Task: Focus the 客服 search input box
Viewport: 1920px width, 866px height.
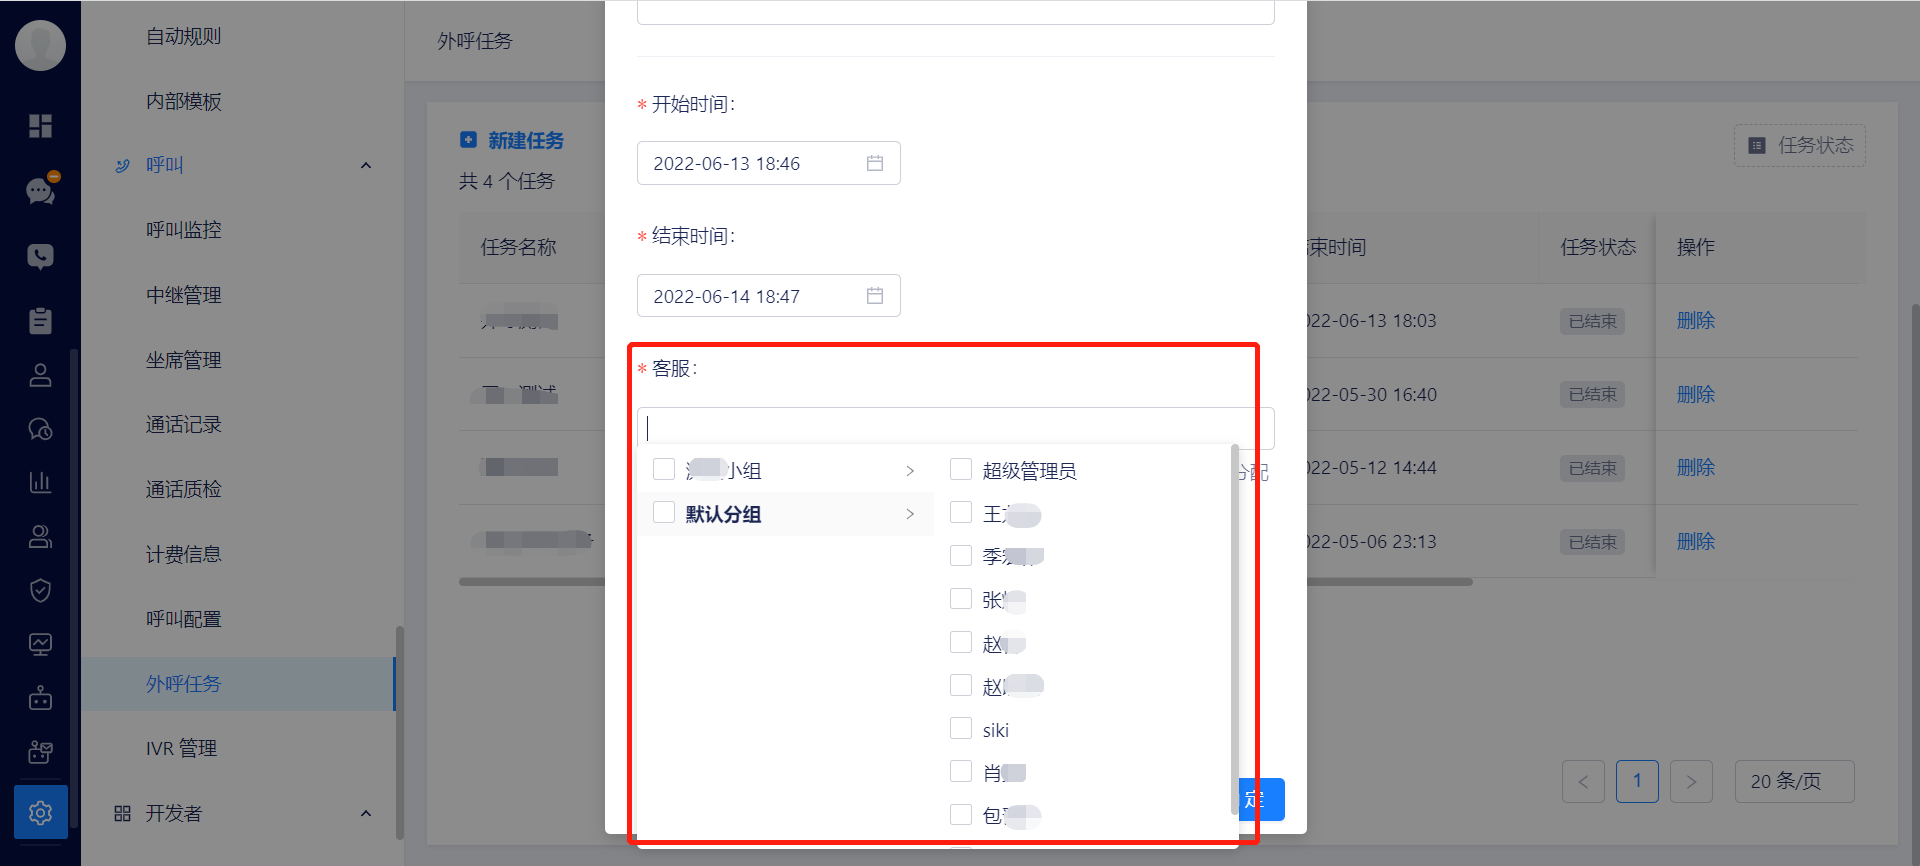Action: tap(955, 428)
